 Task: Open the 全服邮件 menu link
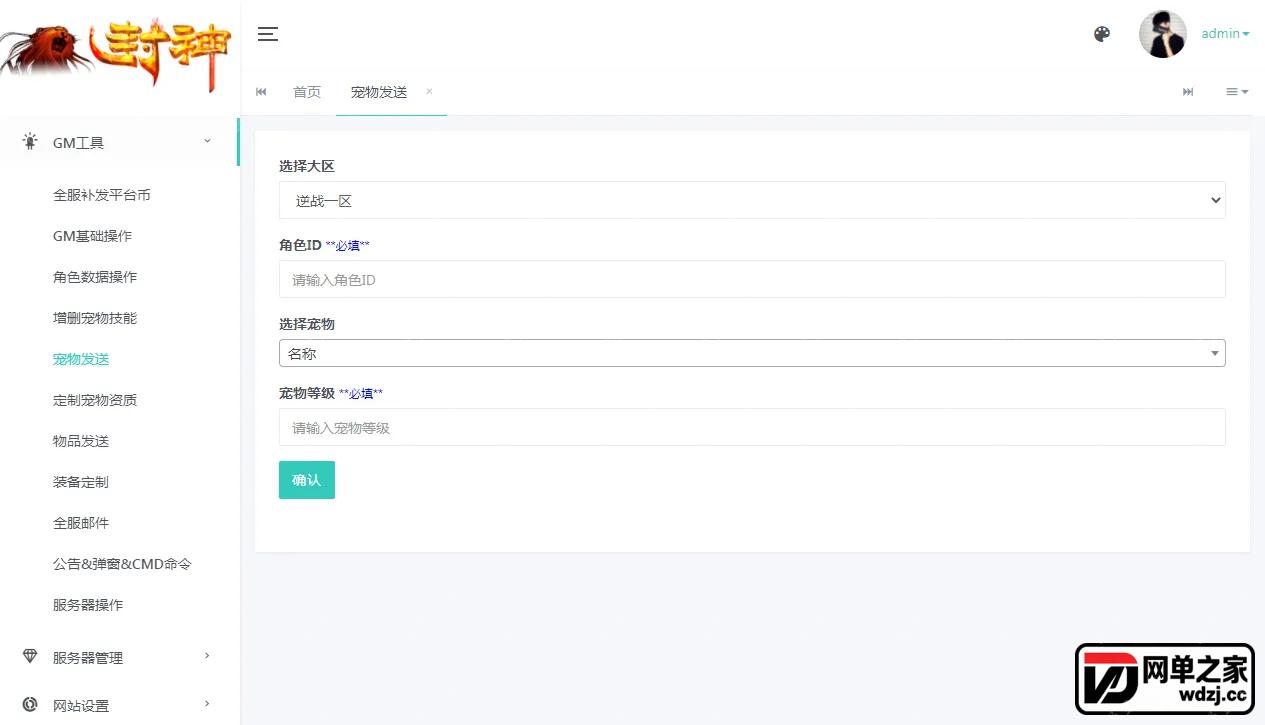point(81,523)
